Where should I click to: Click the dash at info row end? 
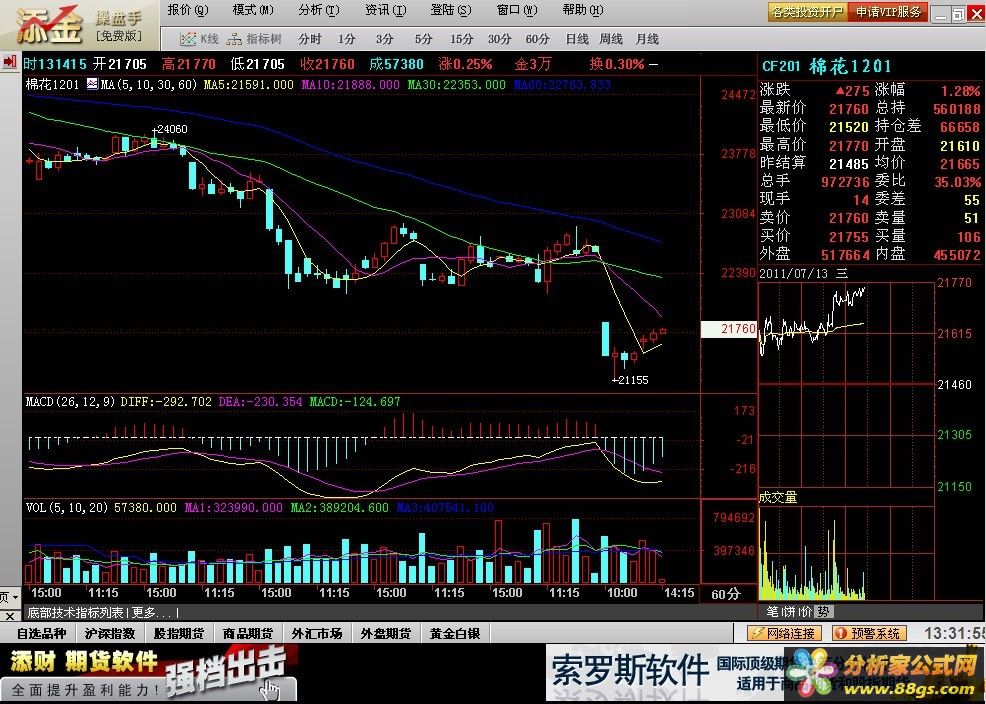coord(653,64)
